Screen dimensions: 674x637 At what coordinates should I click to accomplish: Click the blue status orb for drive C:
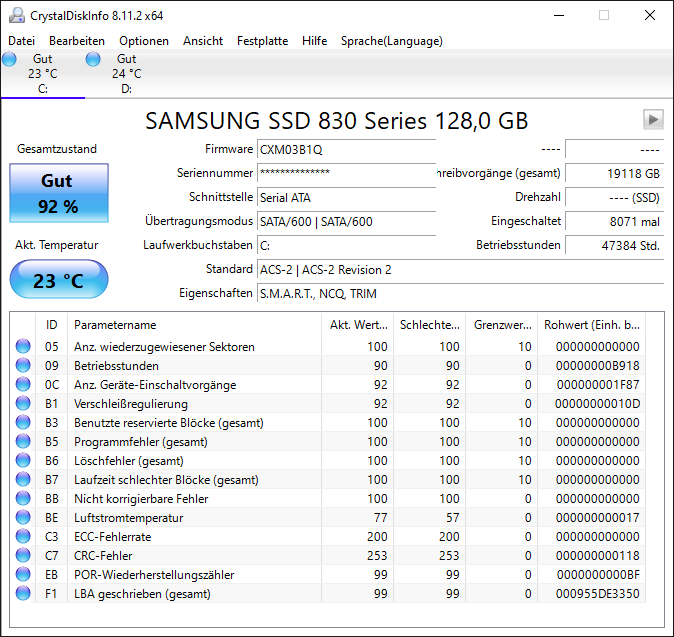point(9,59)
